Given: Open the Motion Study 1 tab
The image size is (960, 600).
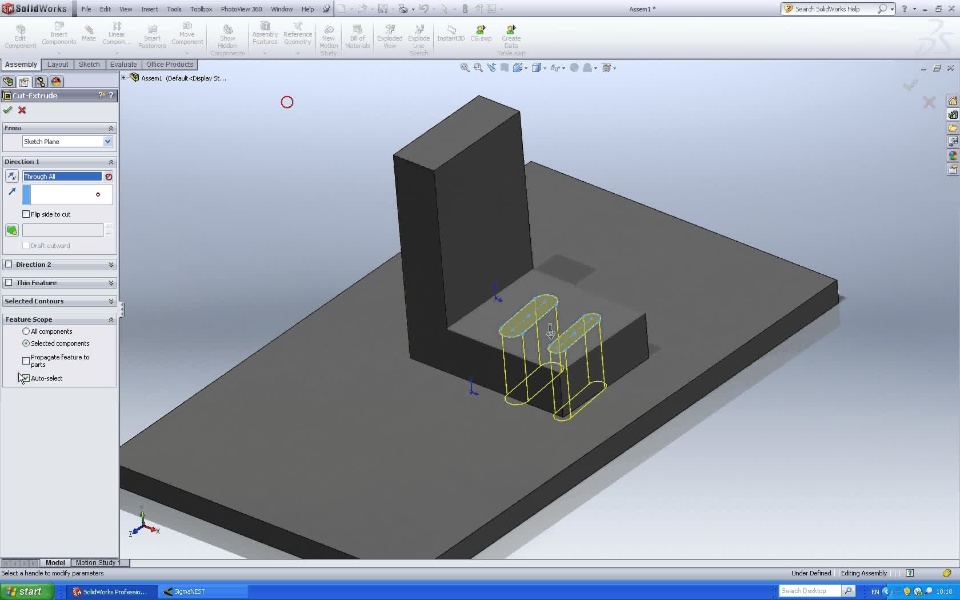Looking at the screenshot, I should (x=97, y=563).
